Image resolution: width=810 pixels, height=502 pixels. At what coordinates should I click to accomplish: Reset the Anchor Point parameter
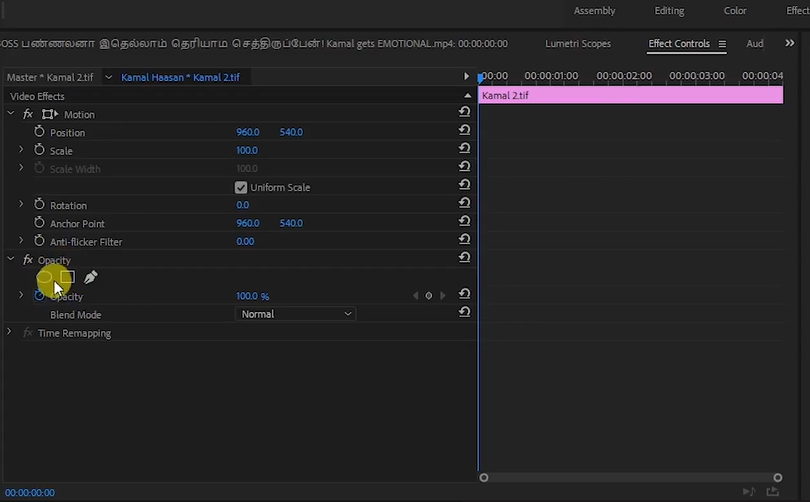click(x=464, y=221)
